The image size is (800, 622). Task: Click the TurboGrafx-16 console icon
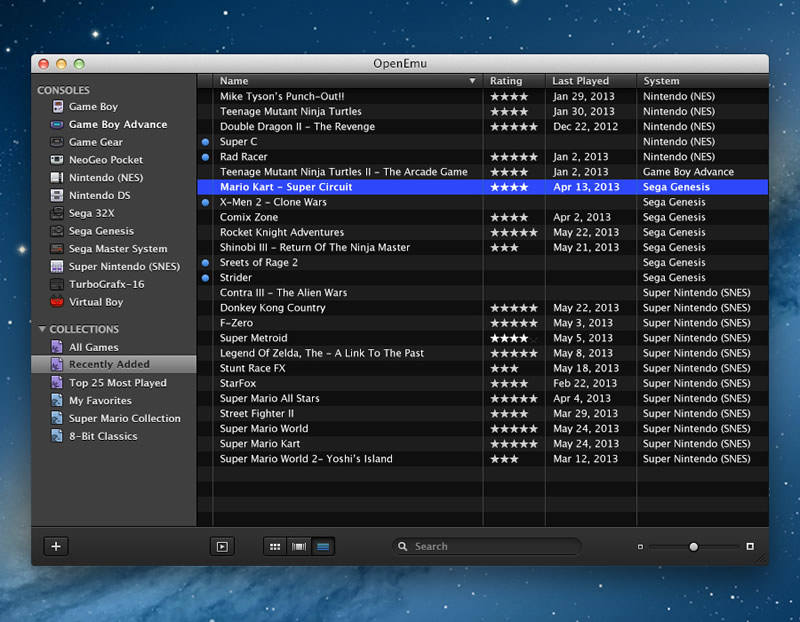tap(57, 284)
